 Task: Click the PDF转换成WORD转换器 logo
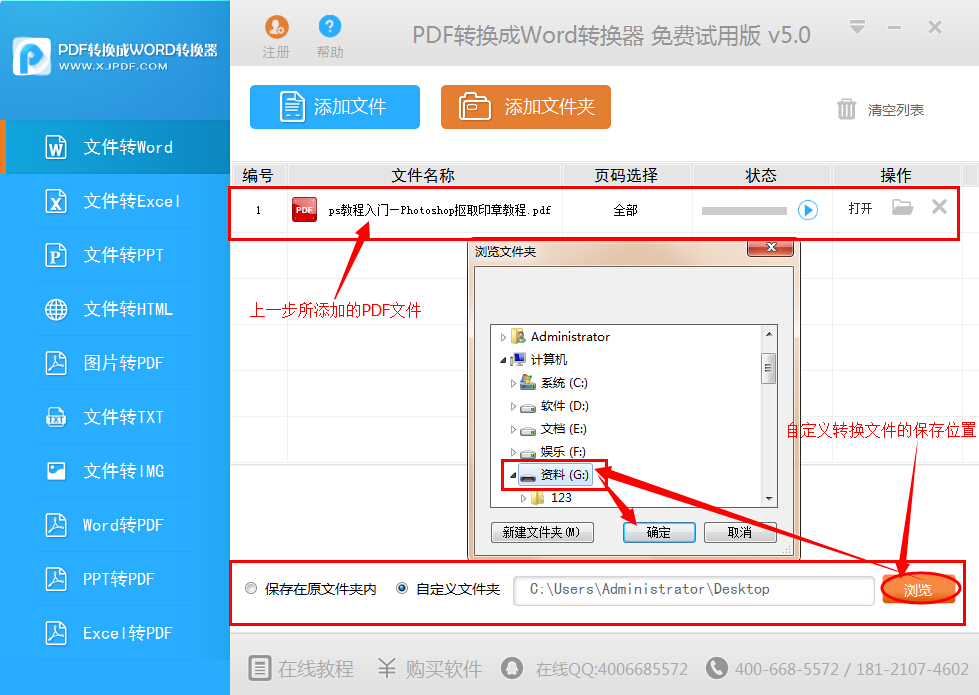tap(115, 56)
